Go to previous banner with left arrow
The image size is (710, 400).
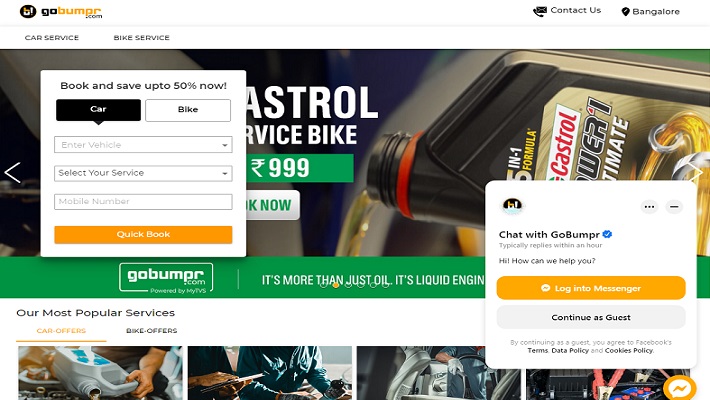[x=12, y=173]
